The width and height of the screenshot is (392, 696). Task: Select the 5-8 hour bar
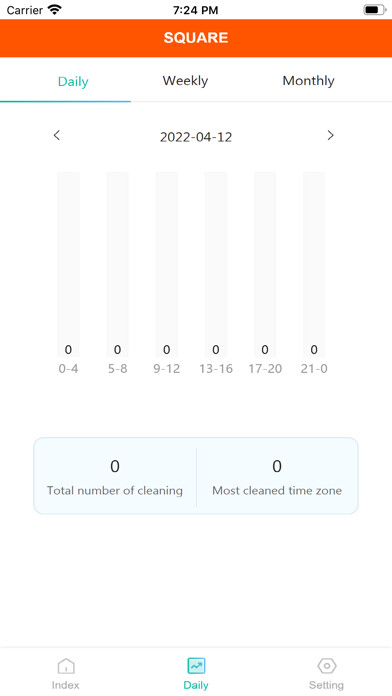click(x=117, y=265)
